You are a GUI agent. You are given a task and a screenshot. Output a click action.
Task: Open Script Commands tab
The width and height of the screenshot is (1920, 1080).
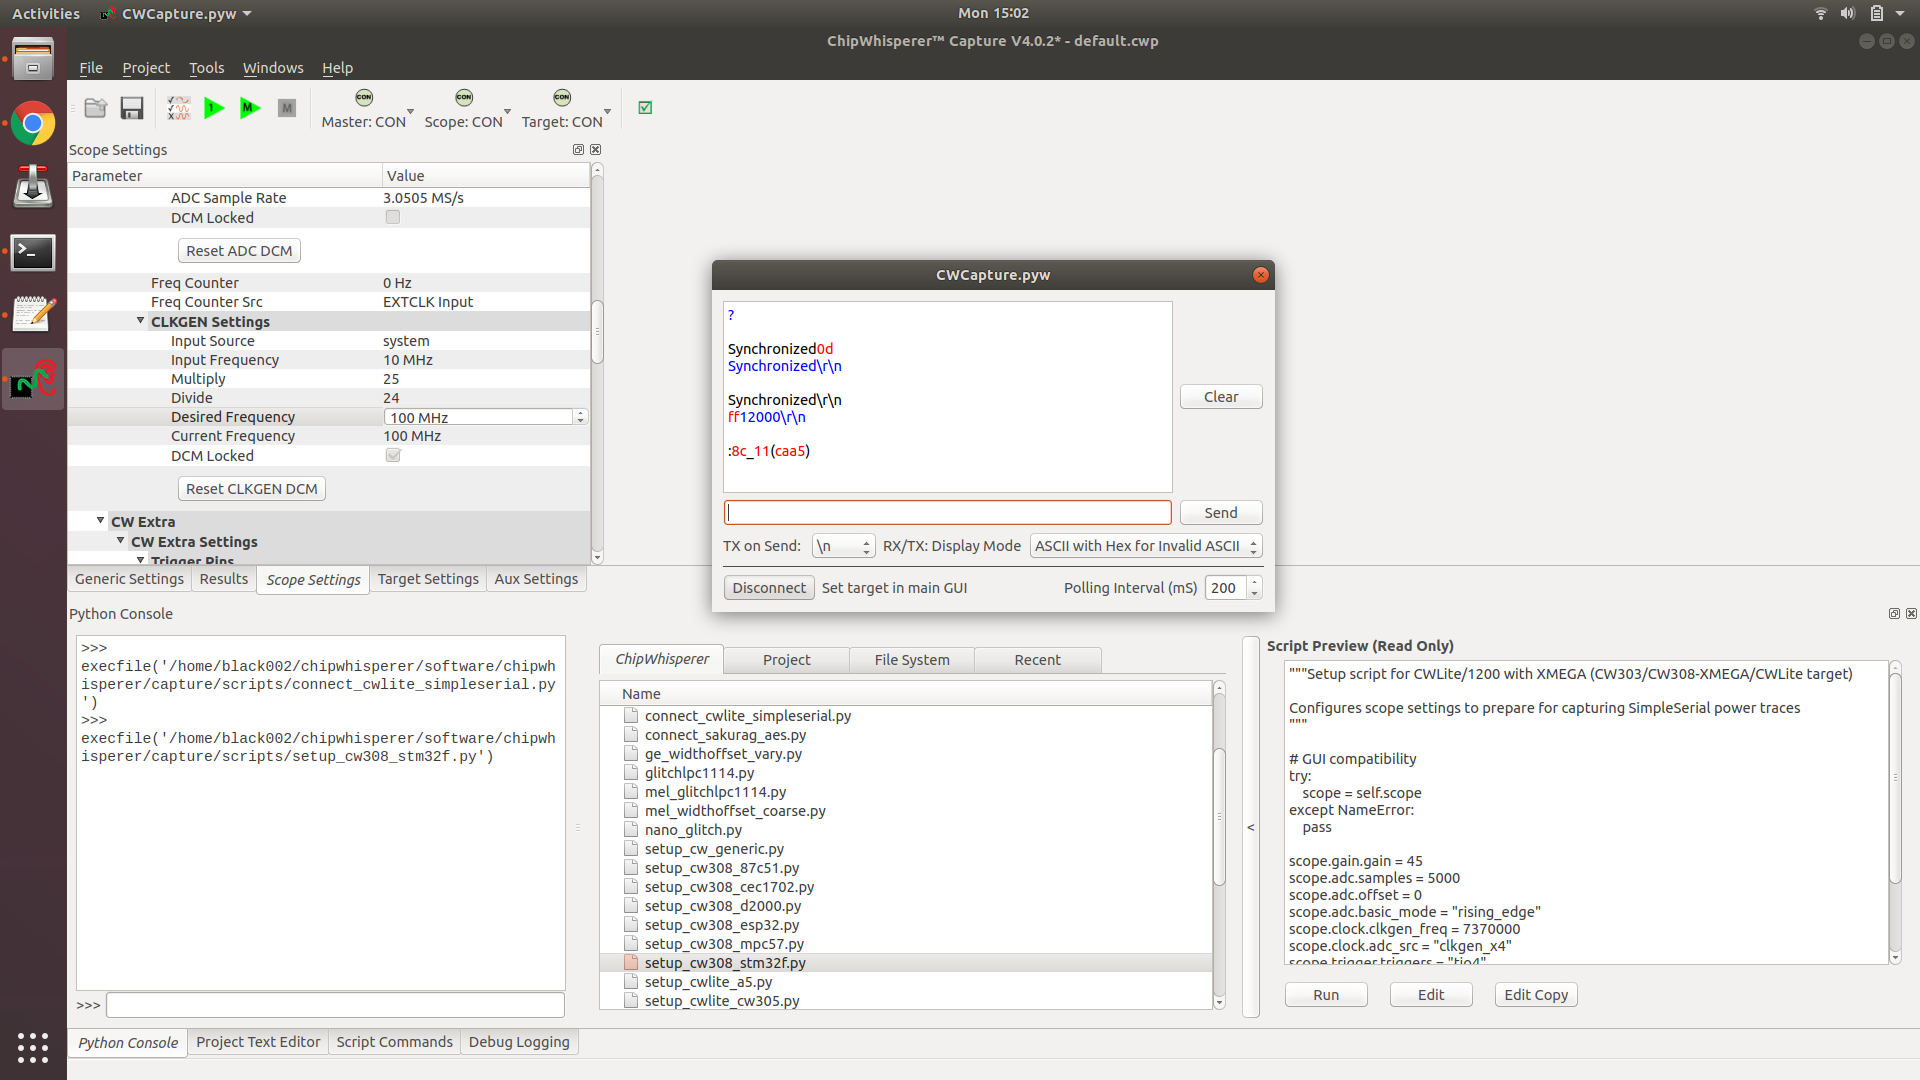pyautogui.click(x=394, y=1042)
